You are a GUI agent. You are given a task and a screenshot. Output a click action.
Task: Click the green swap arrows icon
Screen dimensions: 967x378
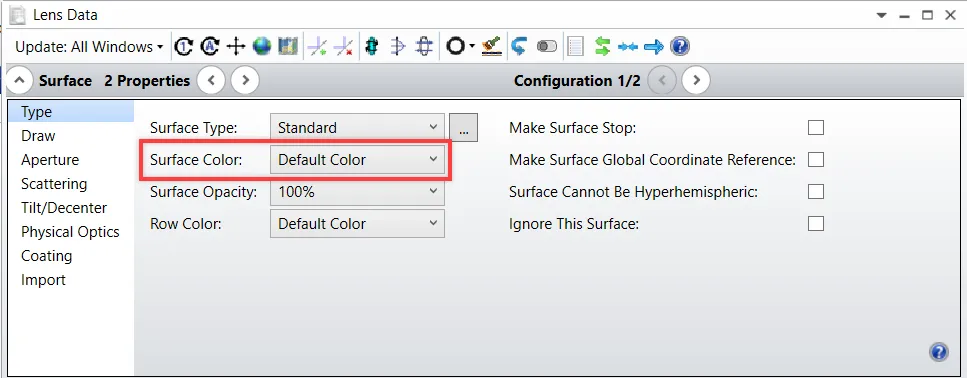[602, 46]
